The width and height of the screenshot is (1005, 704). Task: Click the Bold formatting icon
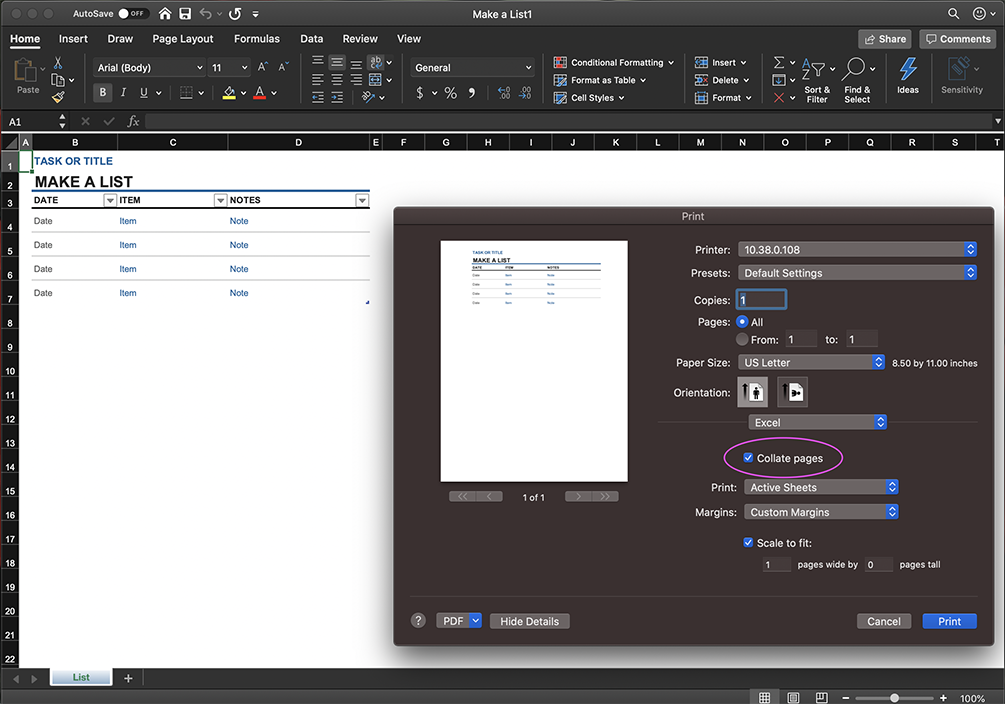coord(102,93)
